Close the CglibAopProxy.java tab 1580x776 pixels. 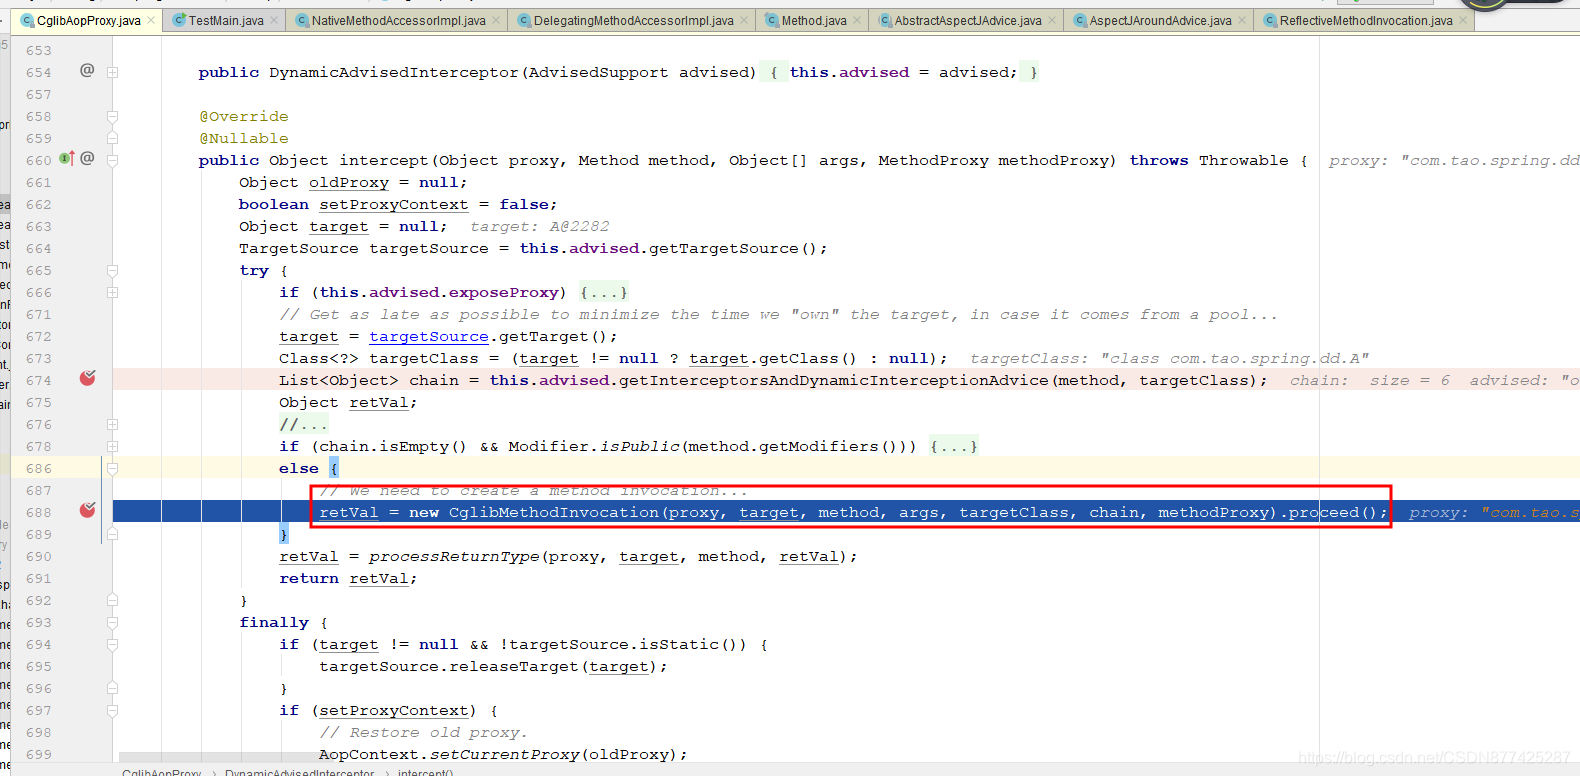(x=151, y=20)
